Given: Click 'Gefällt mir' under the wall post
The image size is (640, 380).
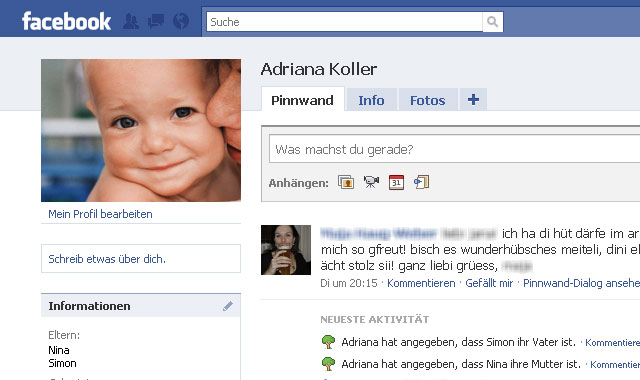Looking at the screenshot, I should 489,283.
